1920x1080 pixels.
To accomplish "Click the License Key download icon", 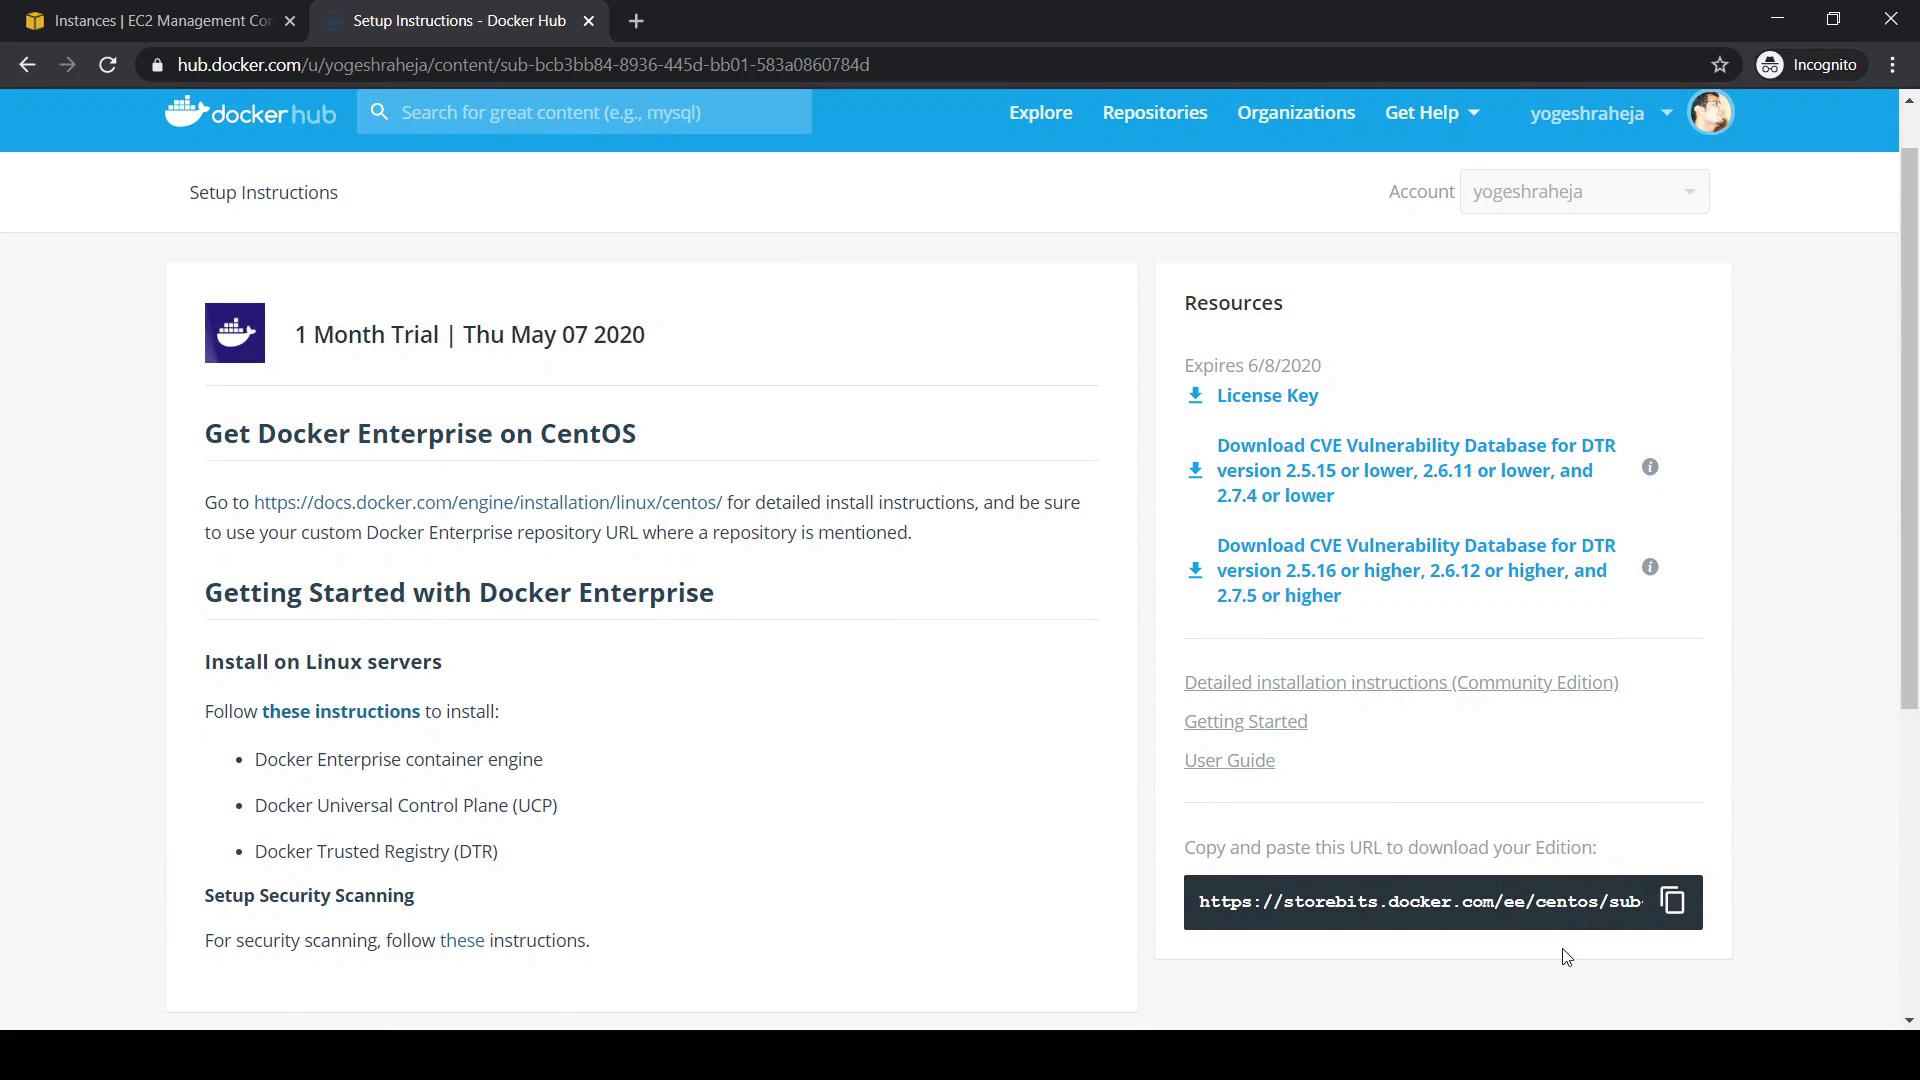I will [x=1195, y=396].
